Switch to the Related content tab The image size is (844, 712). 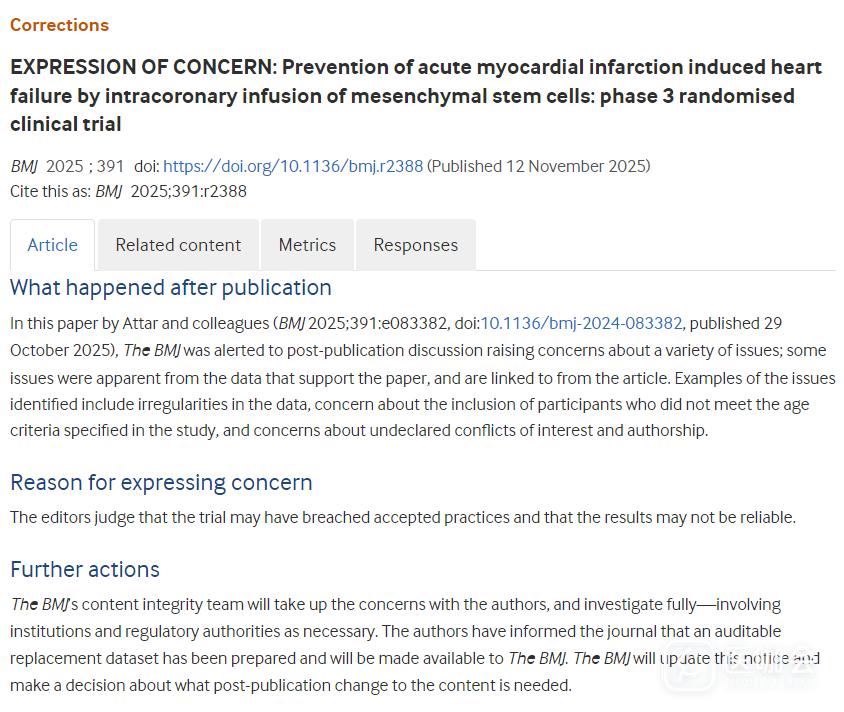[x=178, y=245]
